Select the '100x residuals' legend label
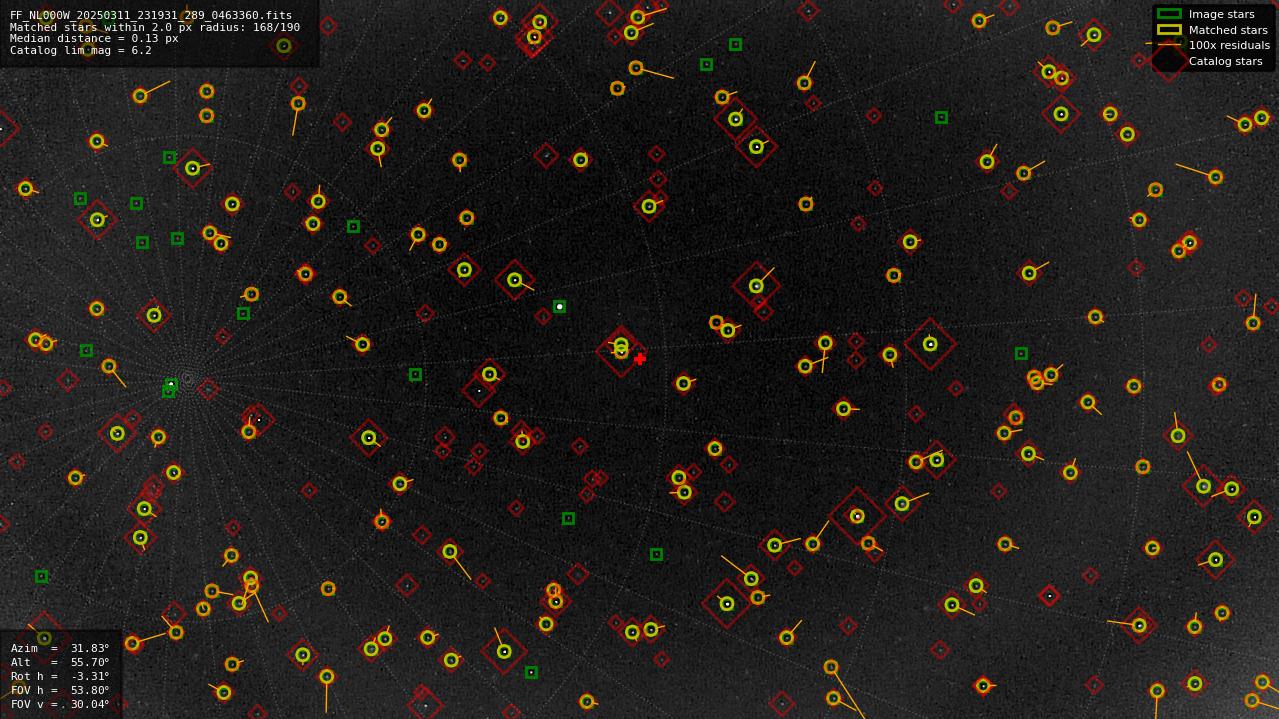1279x719 pixels. (x=1229, y=45)
